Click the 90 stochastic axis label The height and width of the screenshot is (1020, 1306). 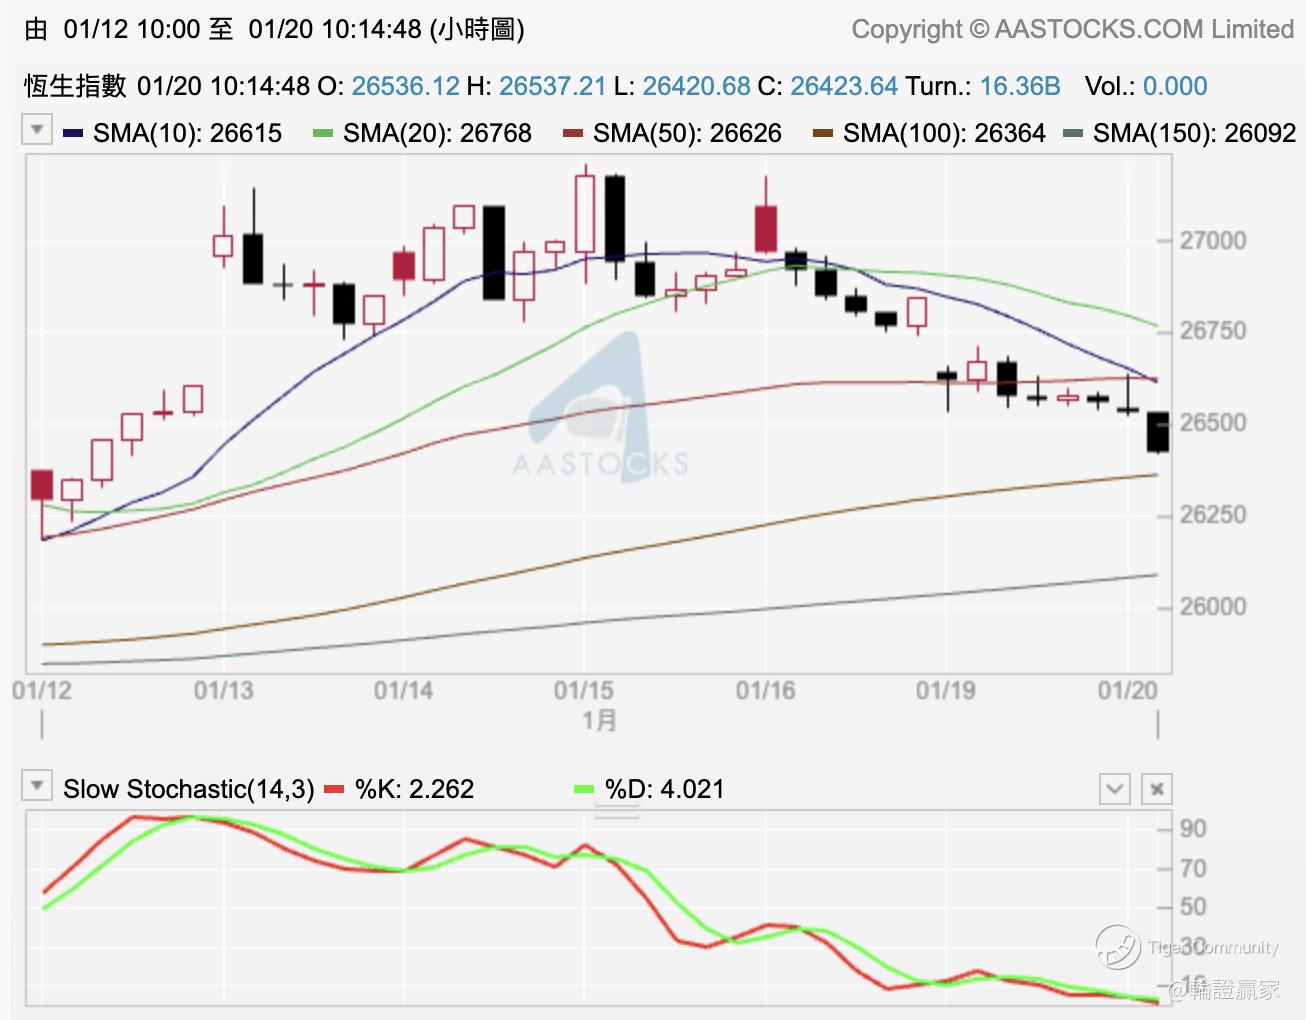[1193, 829]
